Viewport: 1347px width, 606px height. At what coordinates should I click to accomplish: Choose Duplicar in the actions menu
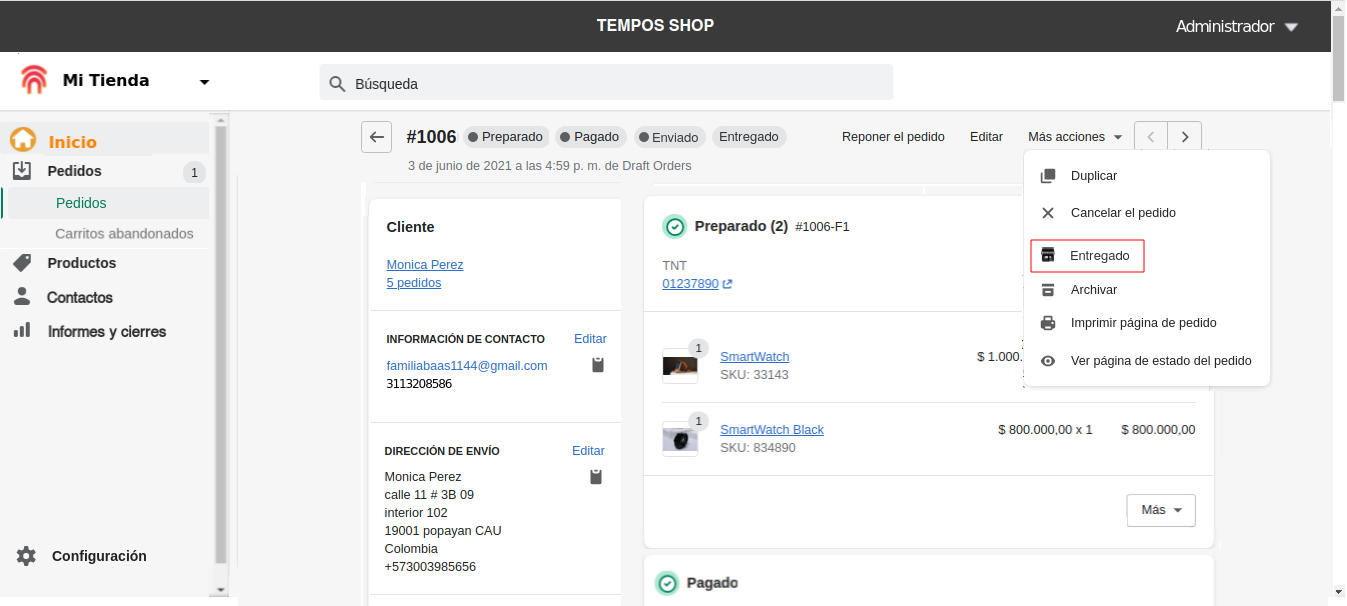pos(1093,176)
